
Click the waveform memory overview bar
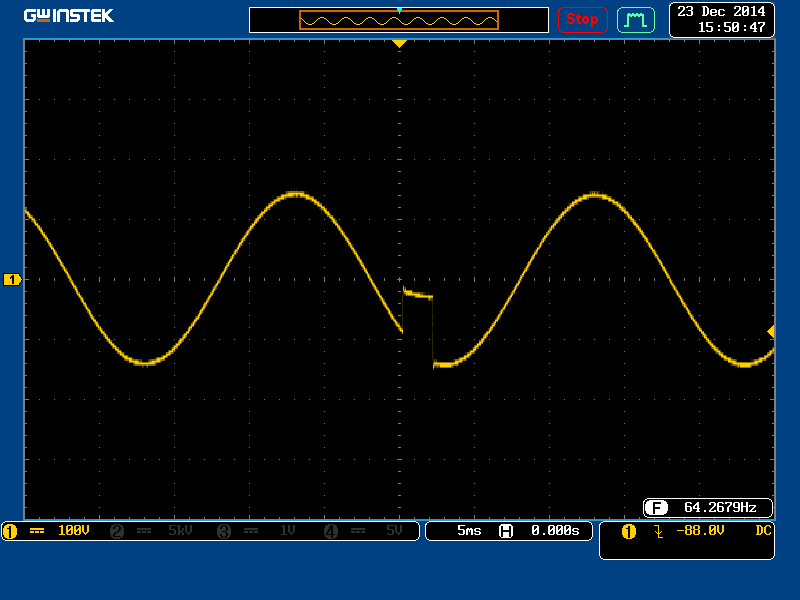coord(399,20)
